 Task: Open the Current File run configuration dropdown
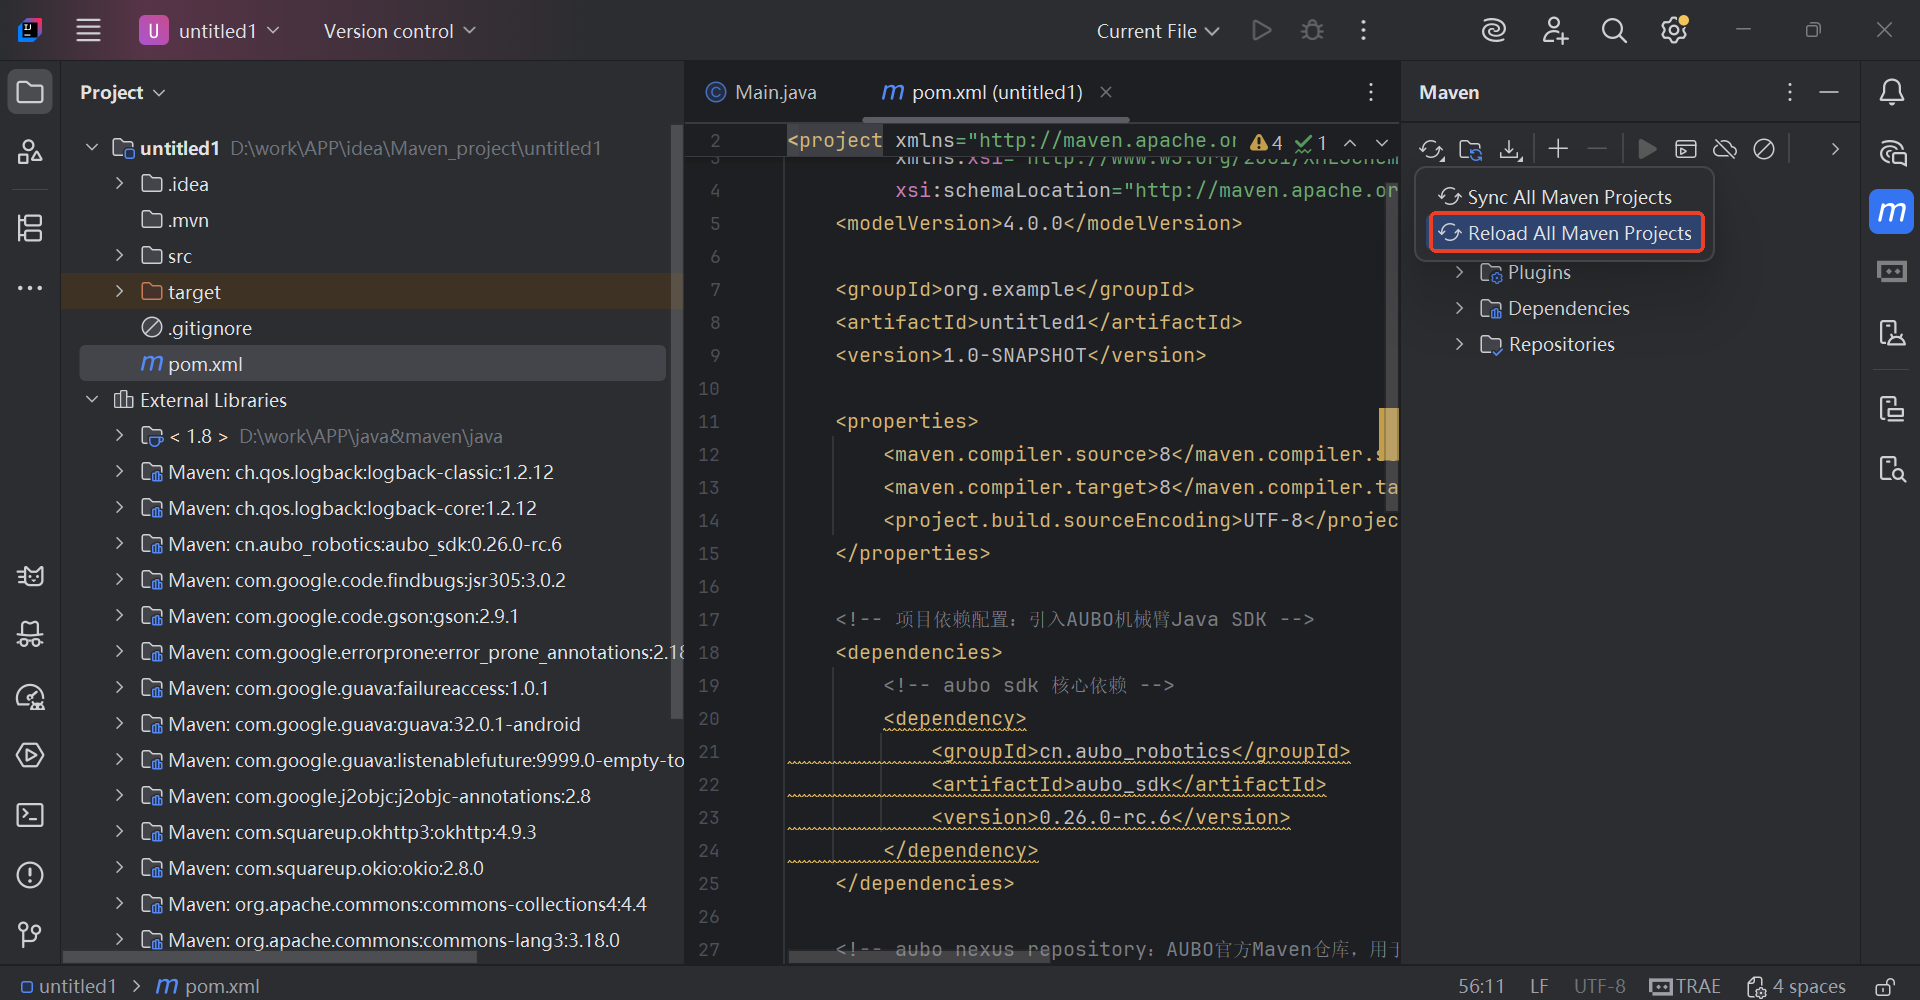point(1156,30)
